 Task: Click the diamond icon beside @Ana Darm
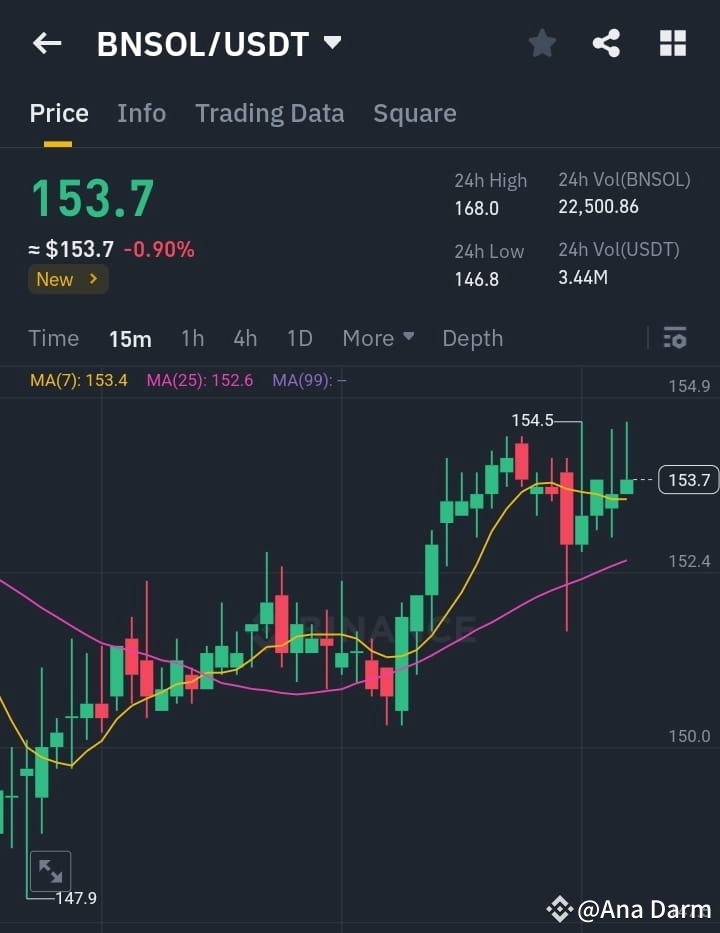pyautogui.click(x=558, y=910)
